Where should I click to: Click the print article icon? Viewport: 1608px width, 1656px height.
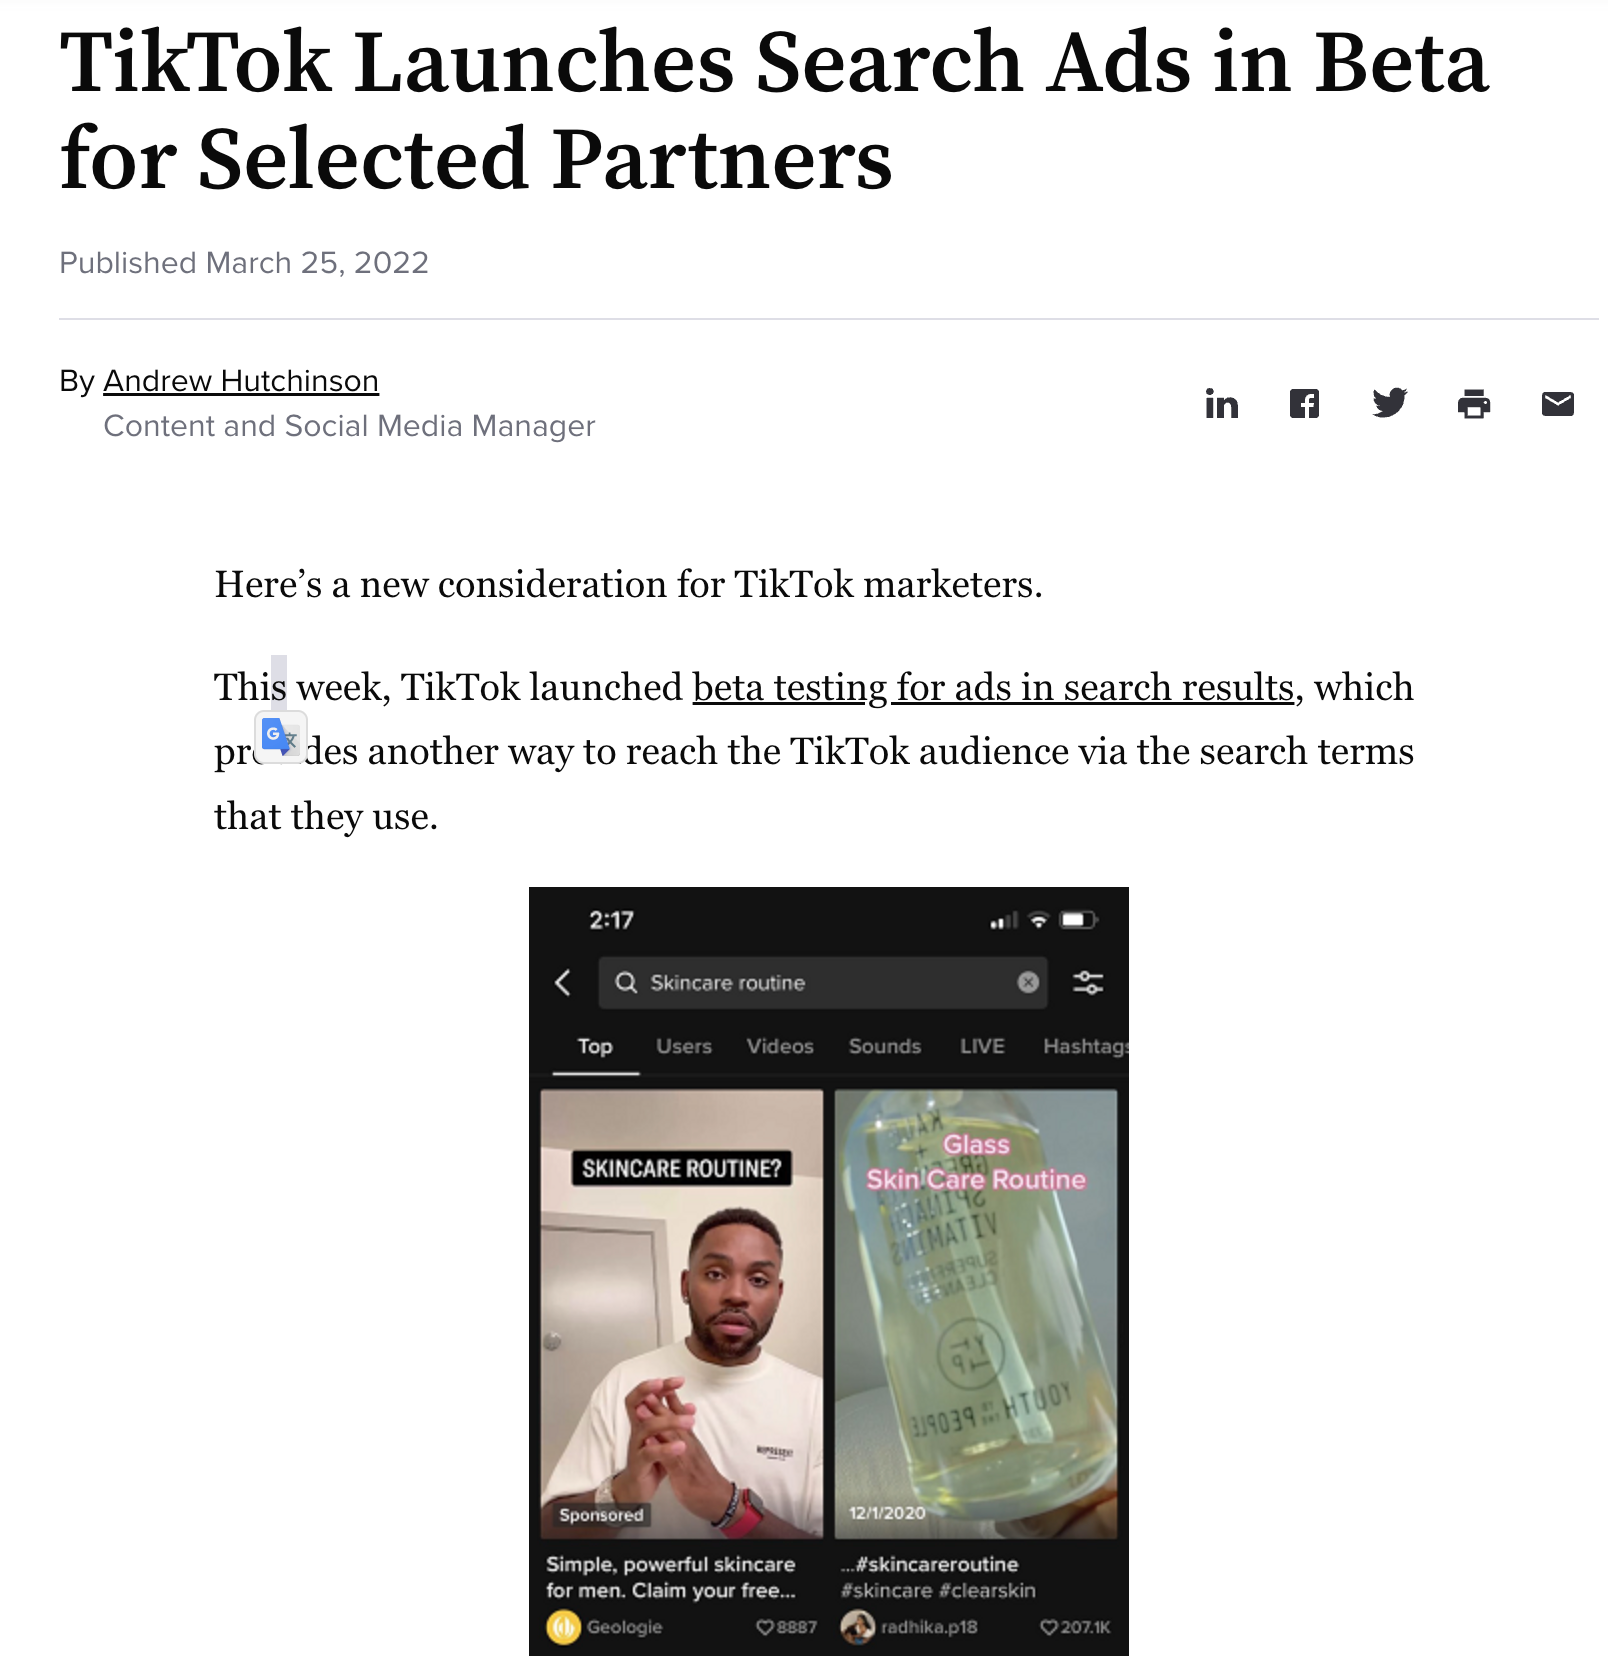click(x=1473, y=404)
